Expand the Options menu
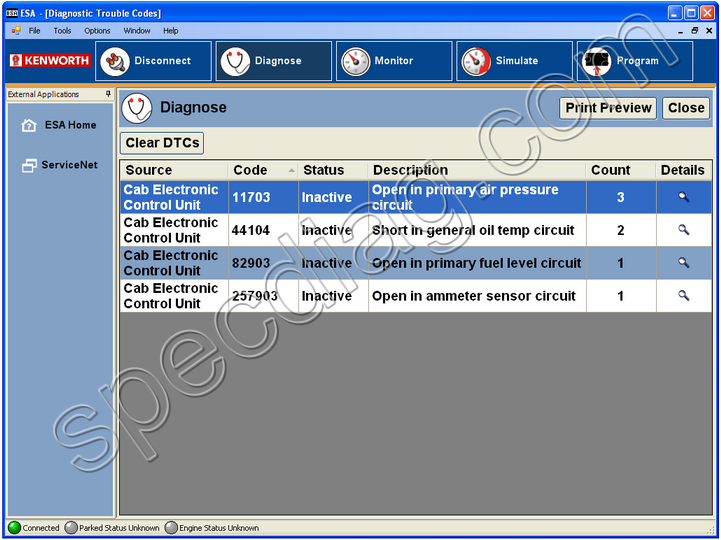721x540 pixels. click(97, 31)
